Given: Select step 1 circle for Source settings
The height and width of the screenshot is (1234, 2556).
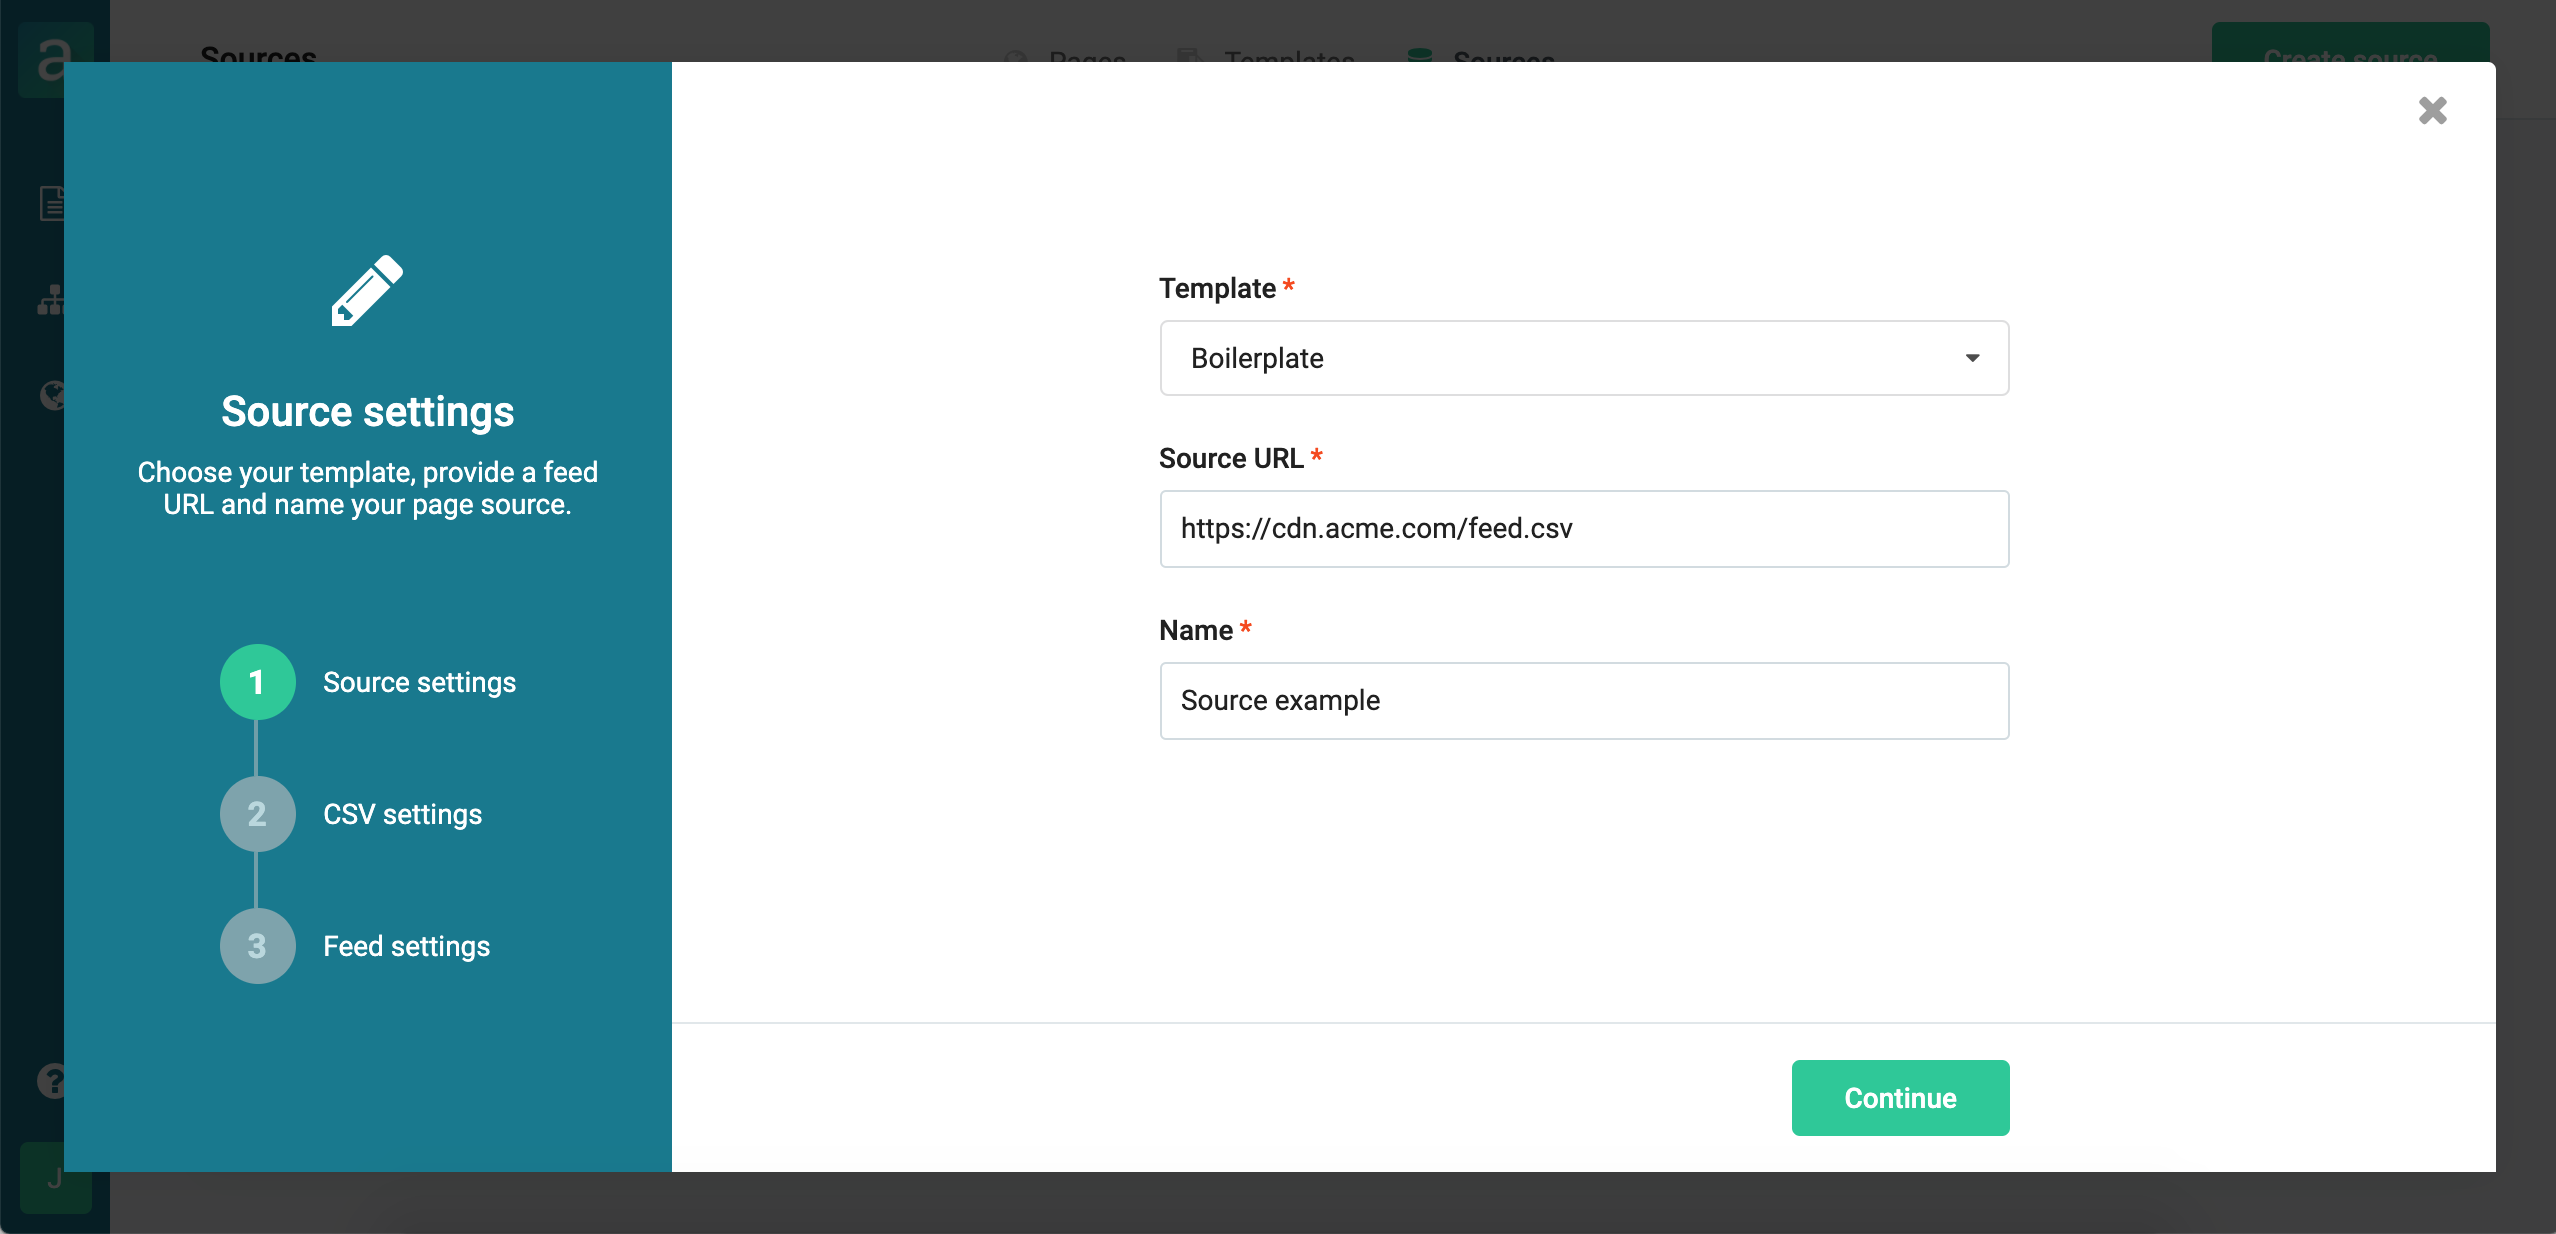Looking at the screenshot, I should (257, 682).
